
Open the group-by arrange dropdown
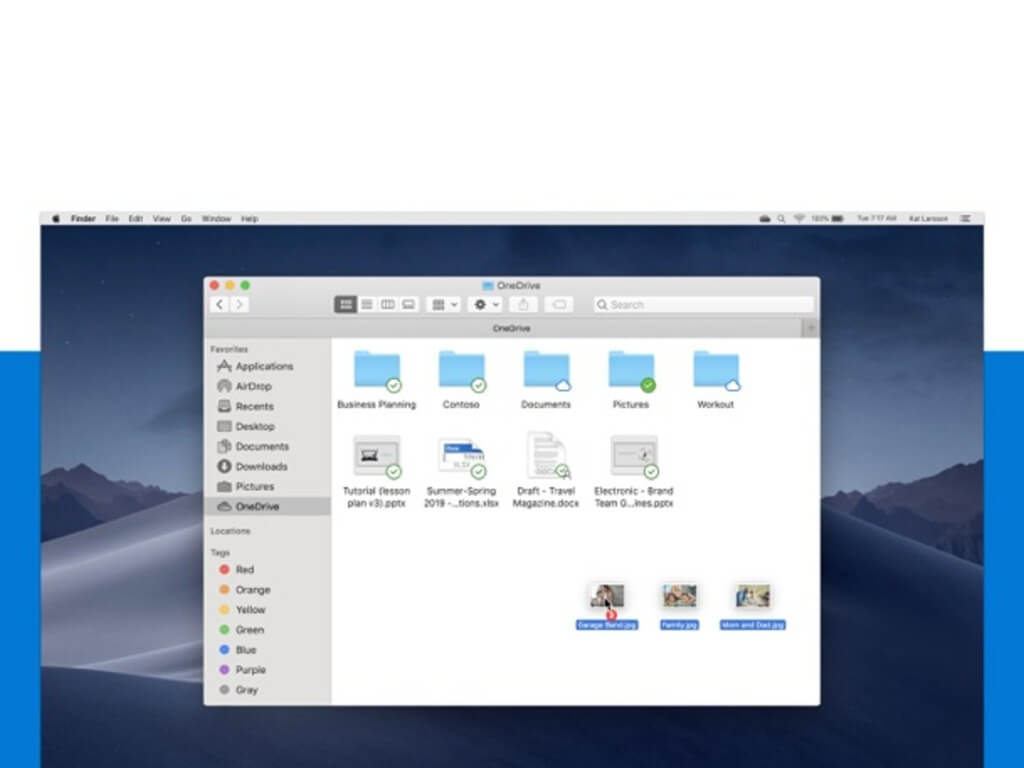pos(443,304)
